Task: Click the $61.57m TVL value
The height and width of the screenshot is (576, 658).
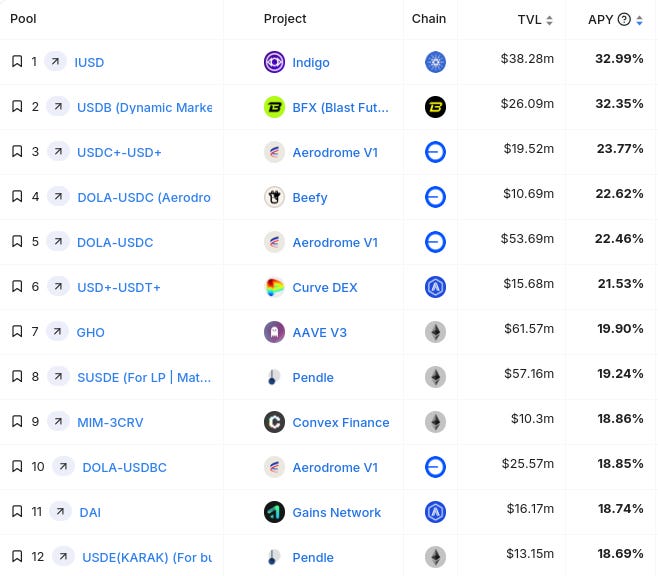Action: (529, 328)
